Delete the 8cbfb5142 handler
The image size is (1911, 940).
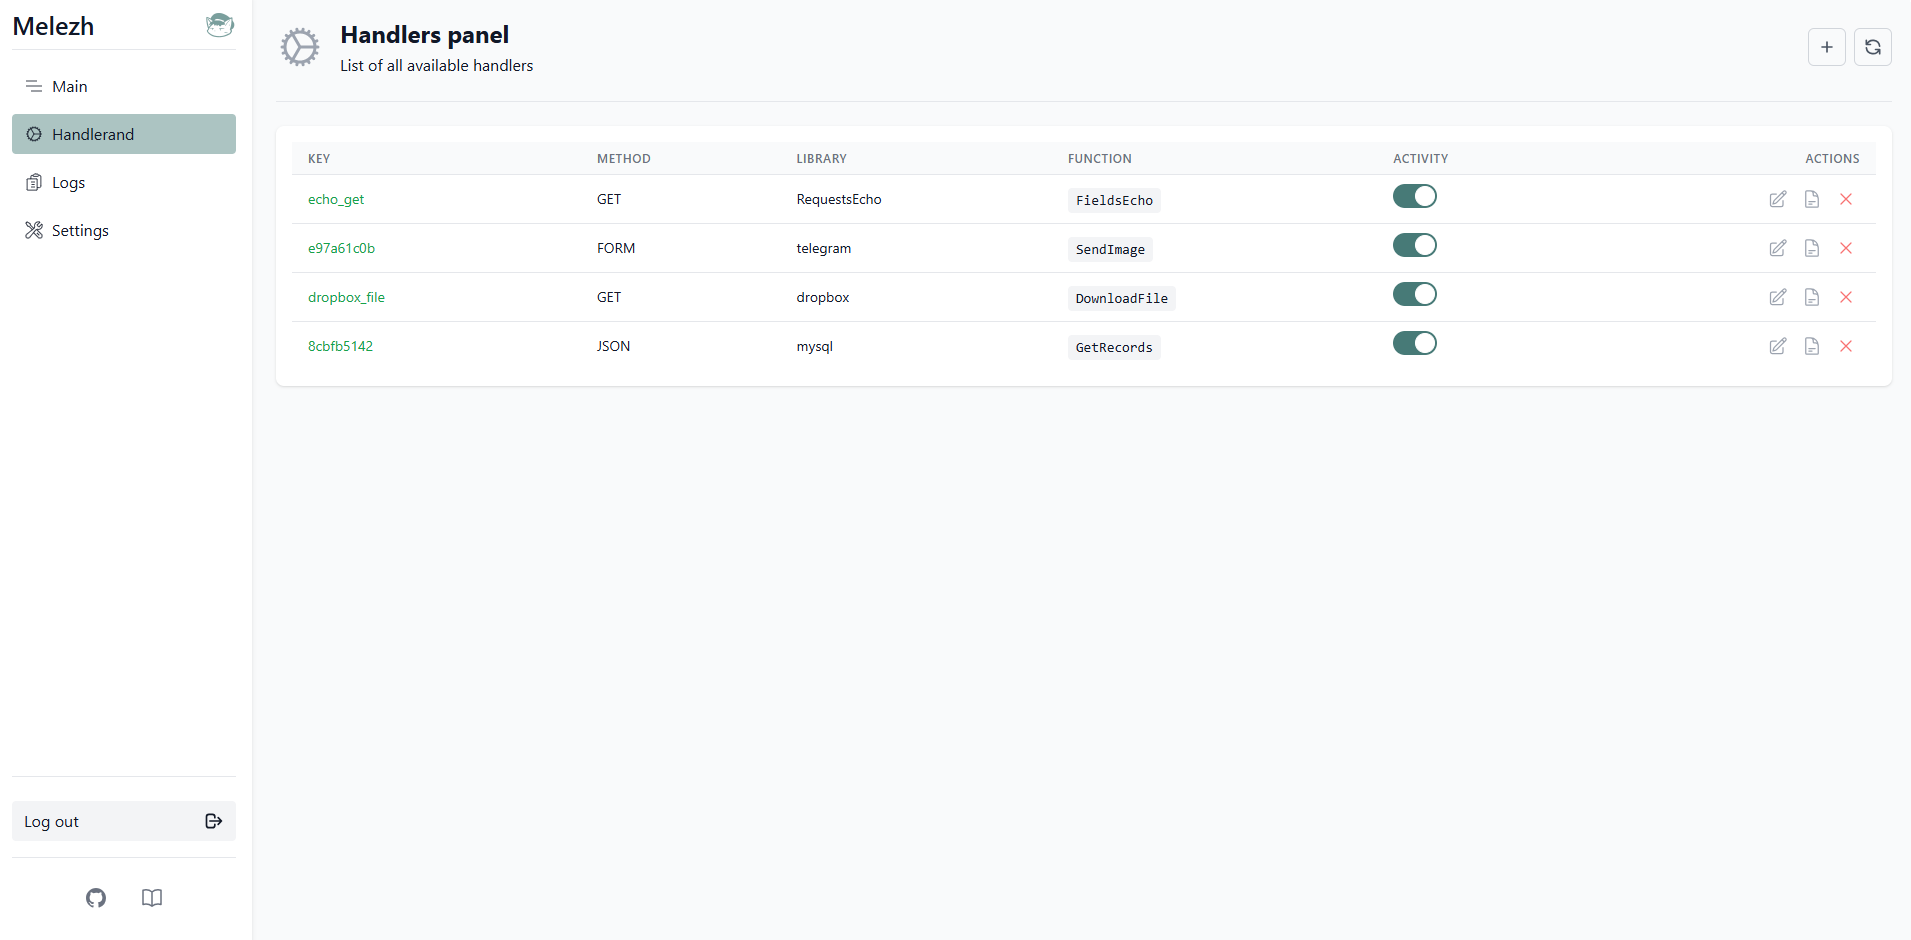click(x=1845, y=346)
